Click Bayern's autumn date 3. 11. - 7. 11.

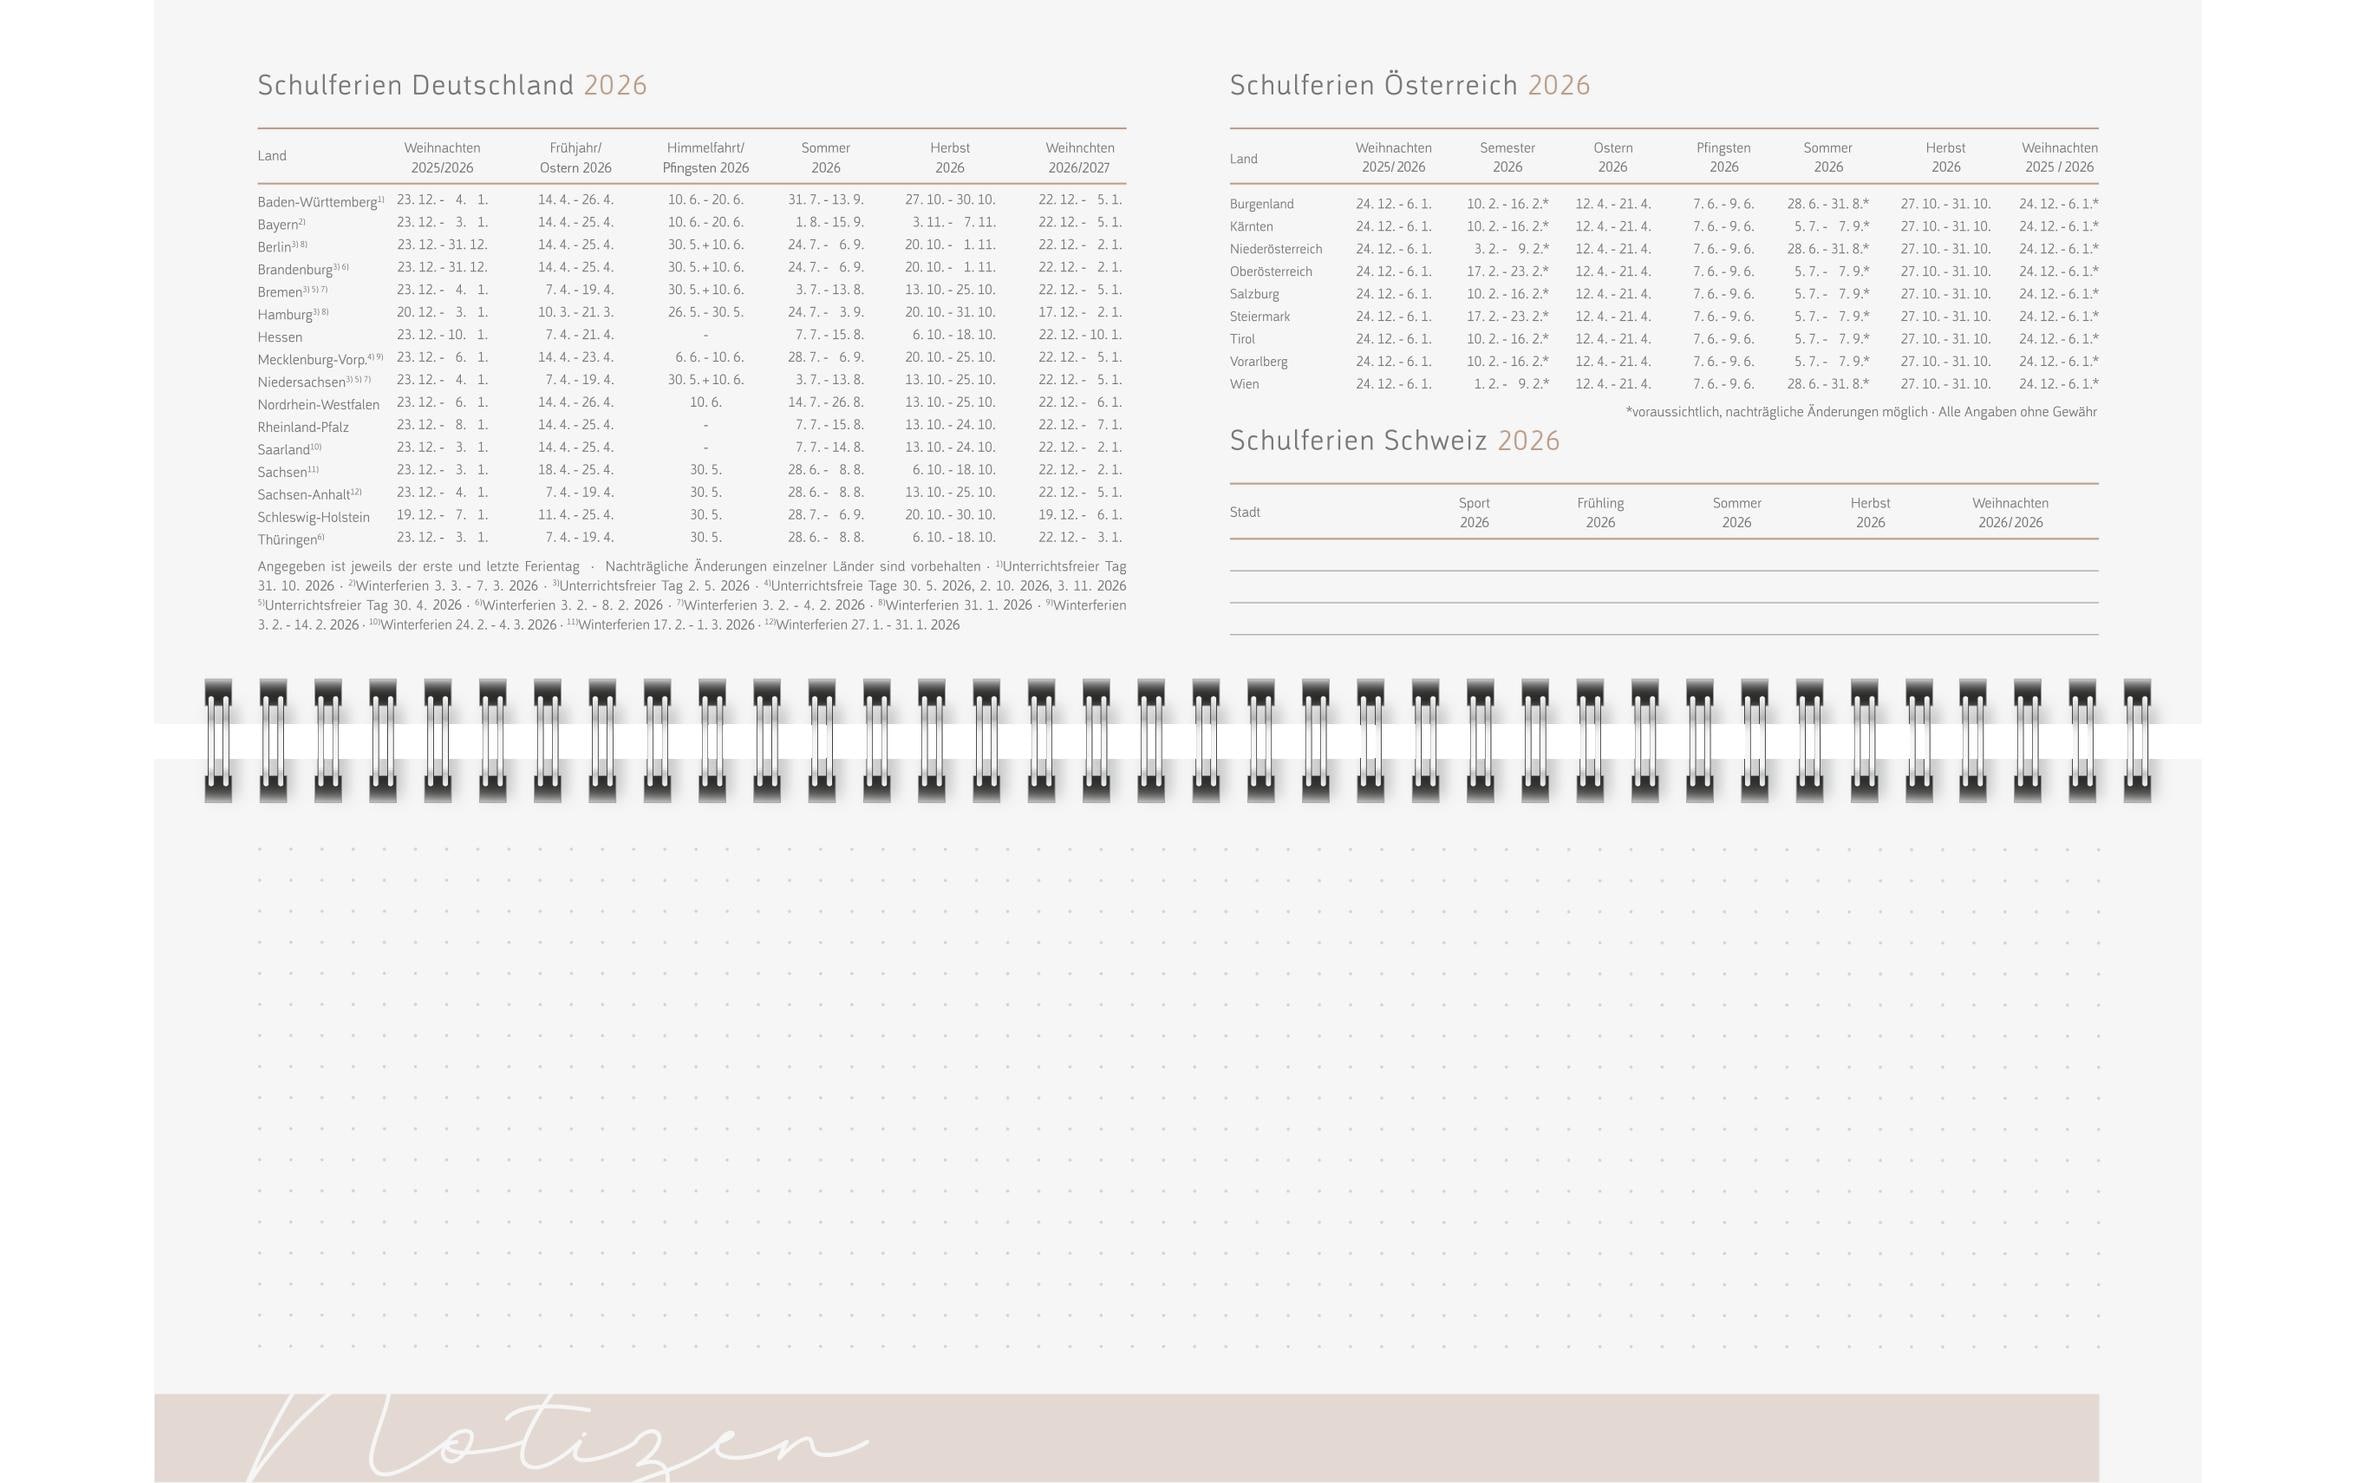tap(953, 222)
